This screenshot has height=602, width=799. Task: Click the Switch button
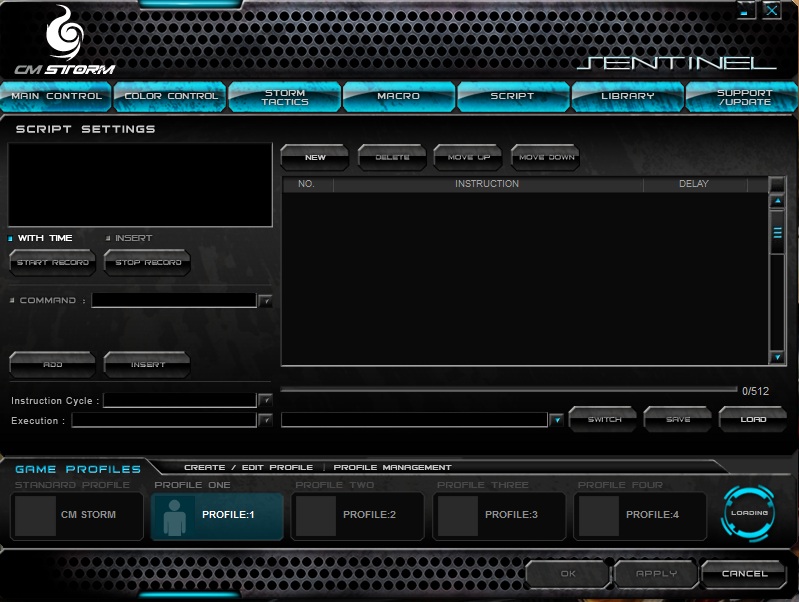603,420
